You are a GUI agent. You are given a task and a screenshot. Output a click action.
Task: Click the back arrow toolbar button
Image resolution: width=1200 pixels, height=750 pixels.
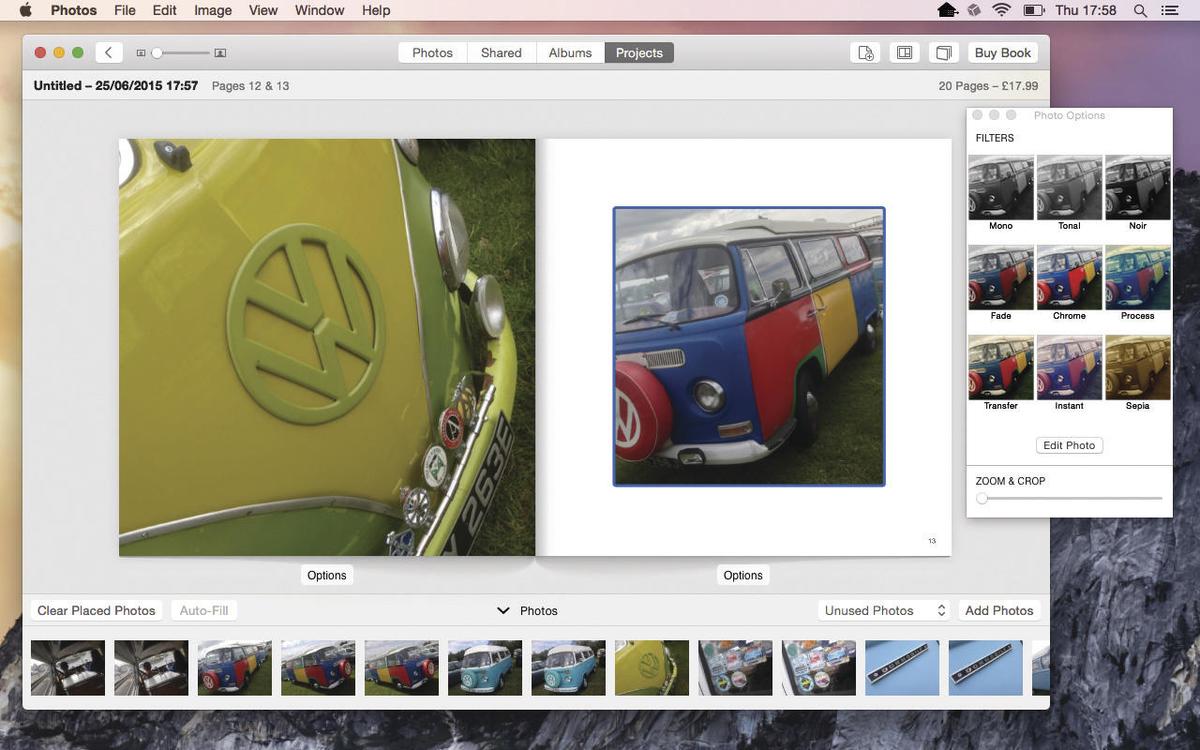[108, 53]
